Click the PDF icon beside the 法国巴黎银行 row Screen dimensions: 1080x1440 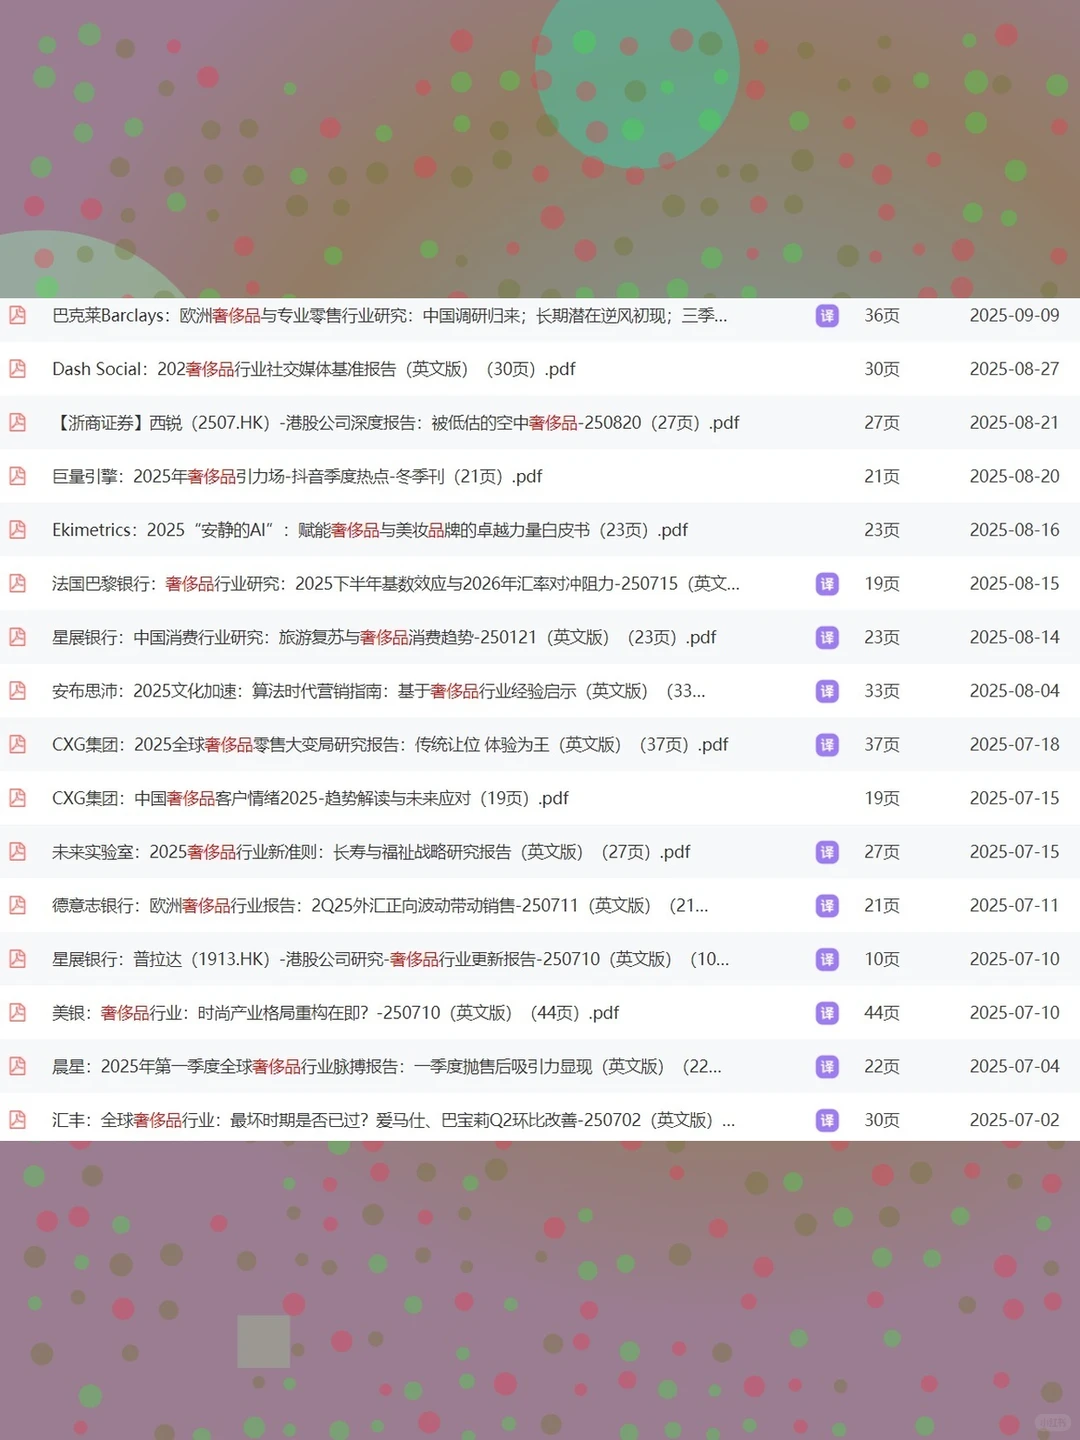[18, 584]
